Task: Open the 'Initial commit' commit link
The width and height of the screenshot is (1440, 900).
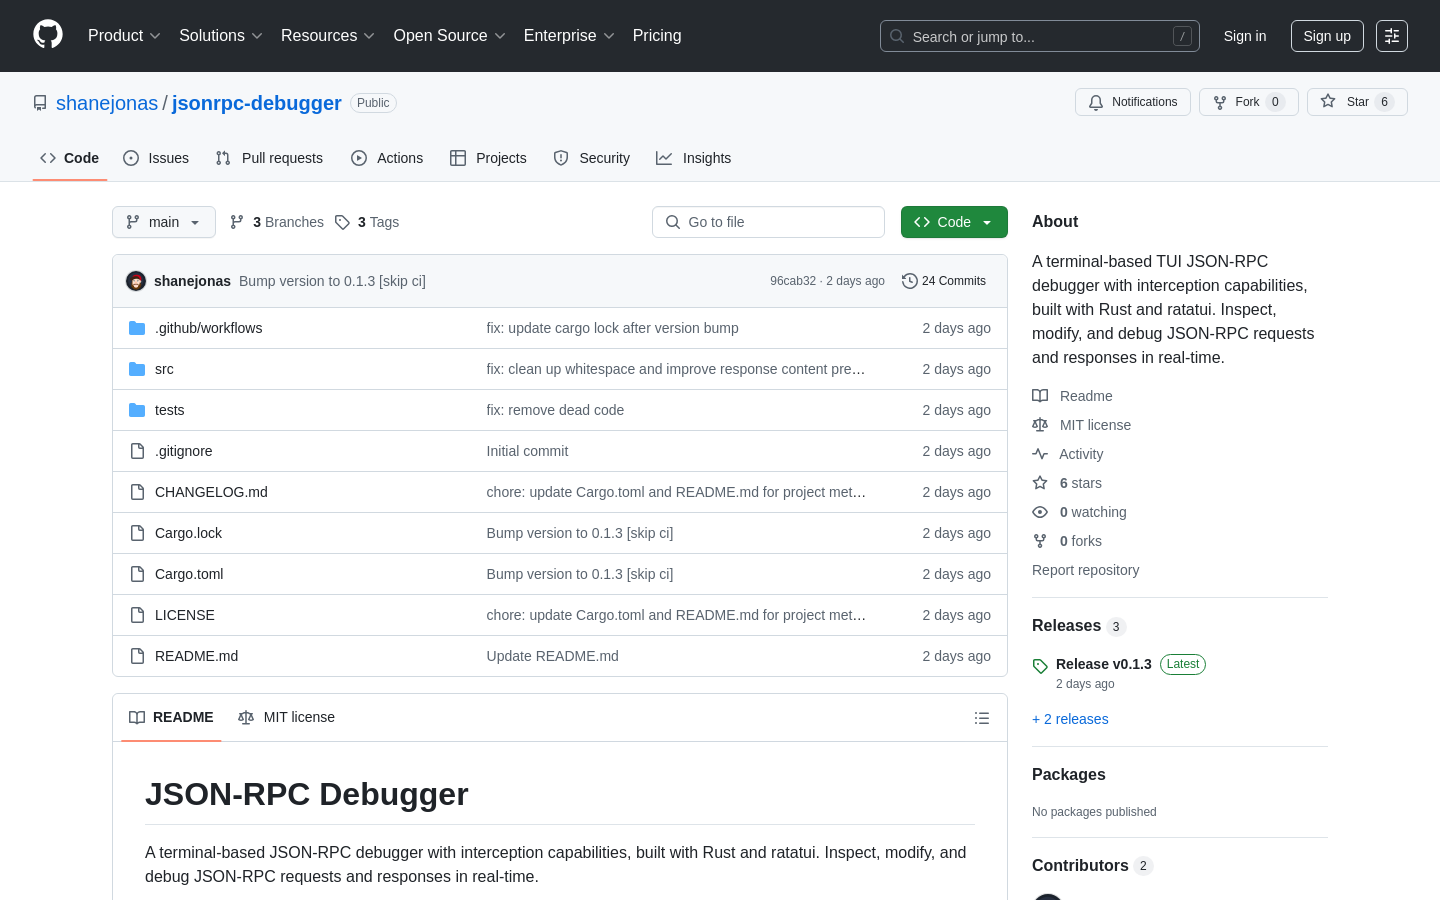Action: tap(527, 451)
